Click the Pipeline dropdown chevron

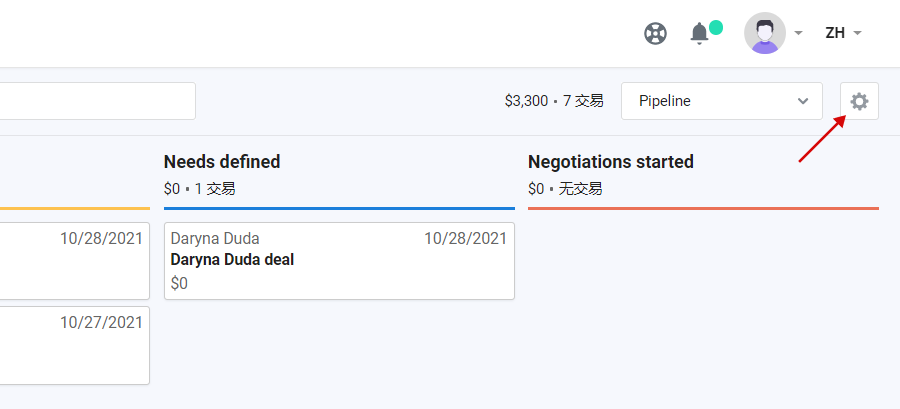[x=802, y=102]
